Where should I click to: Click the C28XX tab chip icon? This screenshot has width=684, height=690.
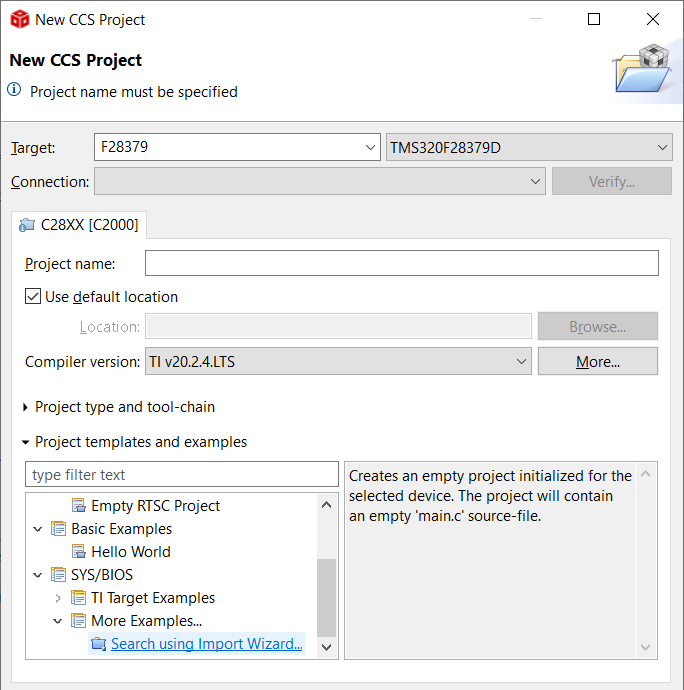tap(27, 225)
